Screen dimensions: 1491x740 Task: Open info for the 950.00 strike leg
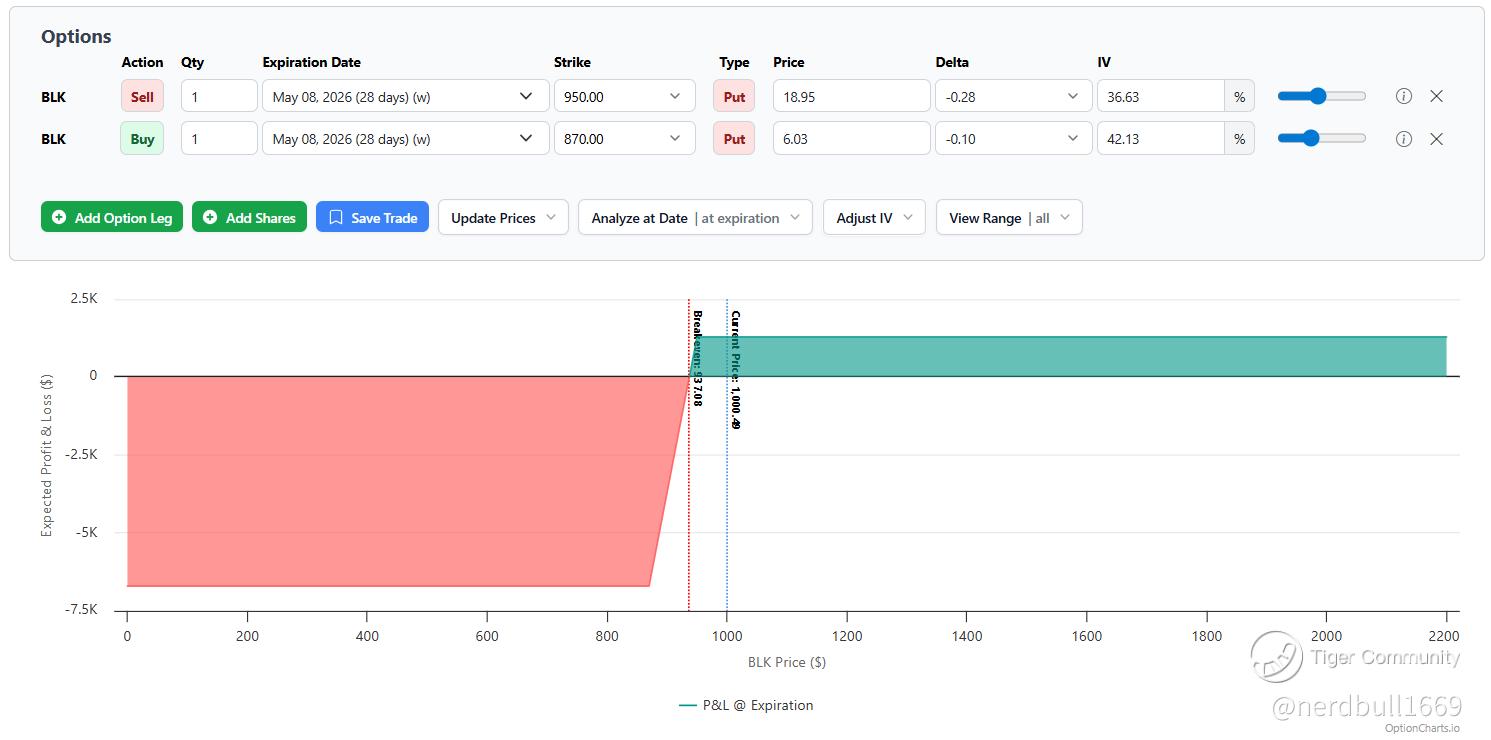coord(1404,97)
